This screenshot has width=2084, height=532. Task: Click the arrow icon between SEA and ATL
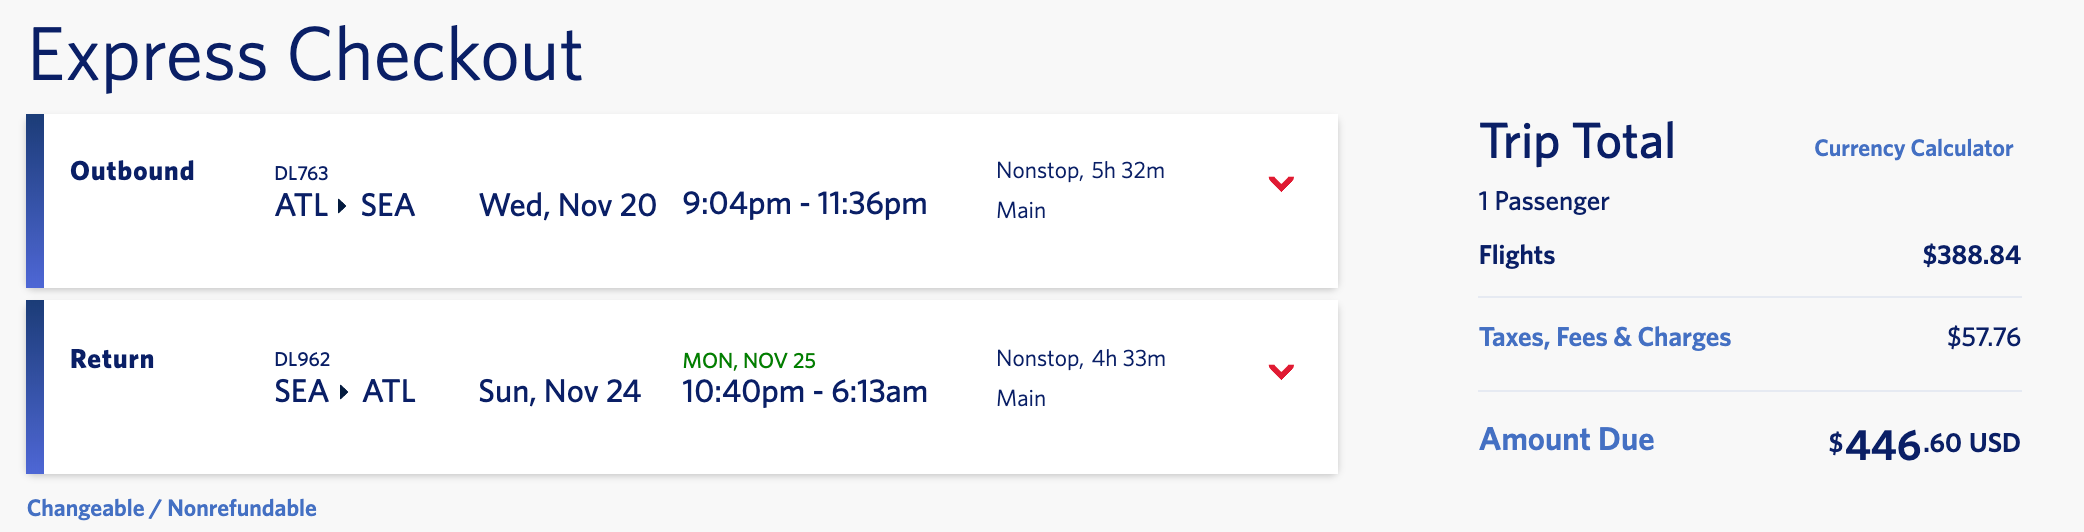point(344,392)
